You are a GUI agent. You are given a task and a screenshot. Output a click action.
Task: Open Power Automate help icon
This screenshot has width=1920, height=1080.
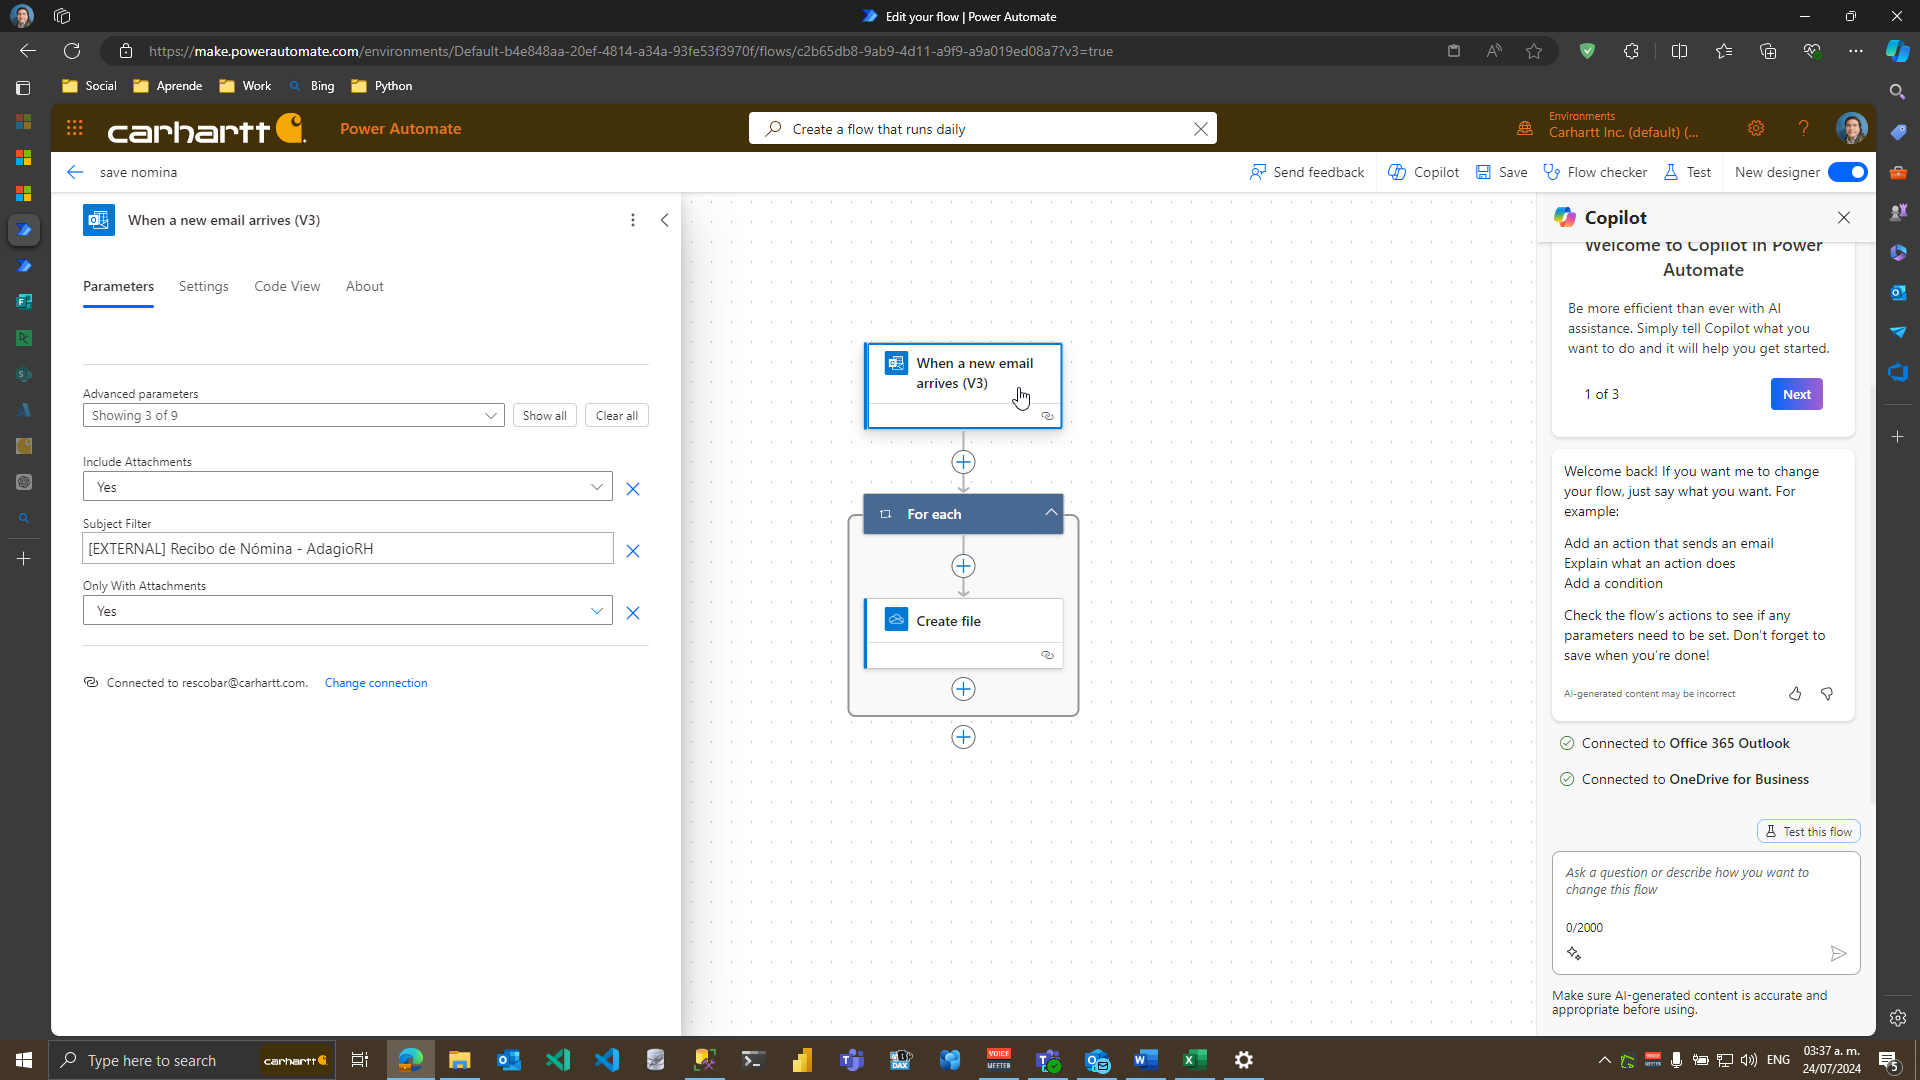[1803, 128]
